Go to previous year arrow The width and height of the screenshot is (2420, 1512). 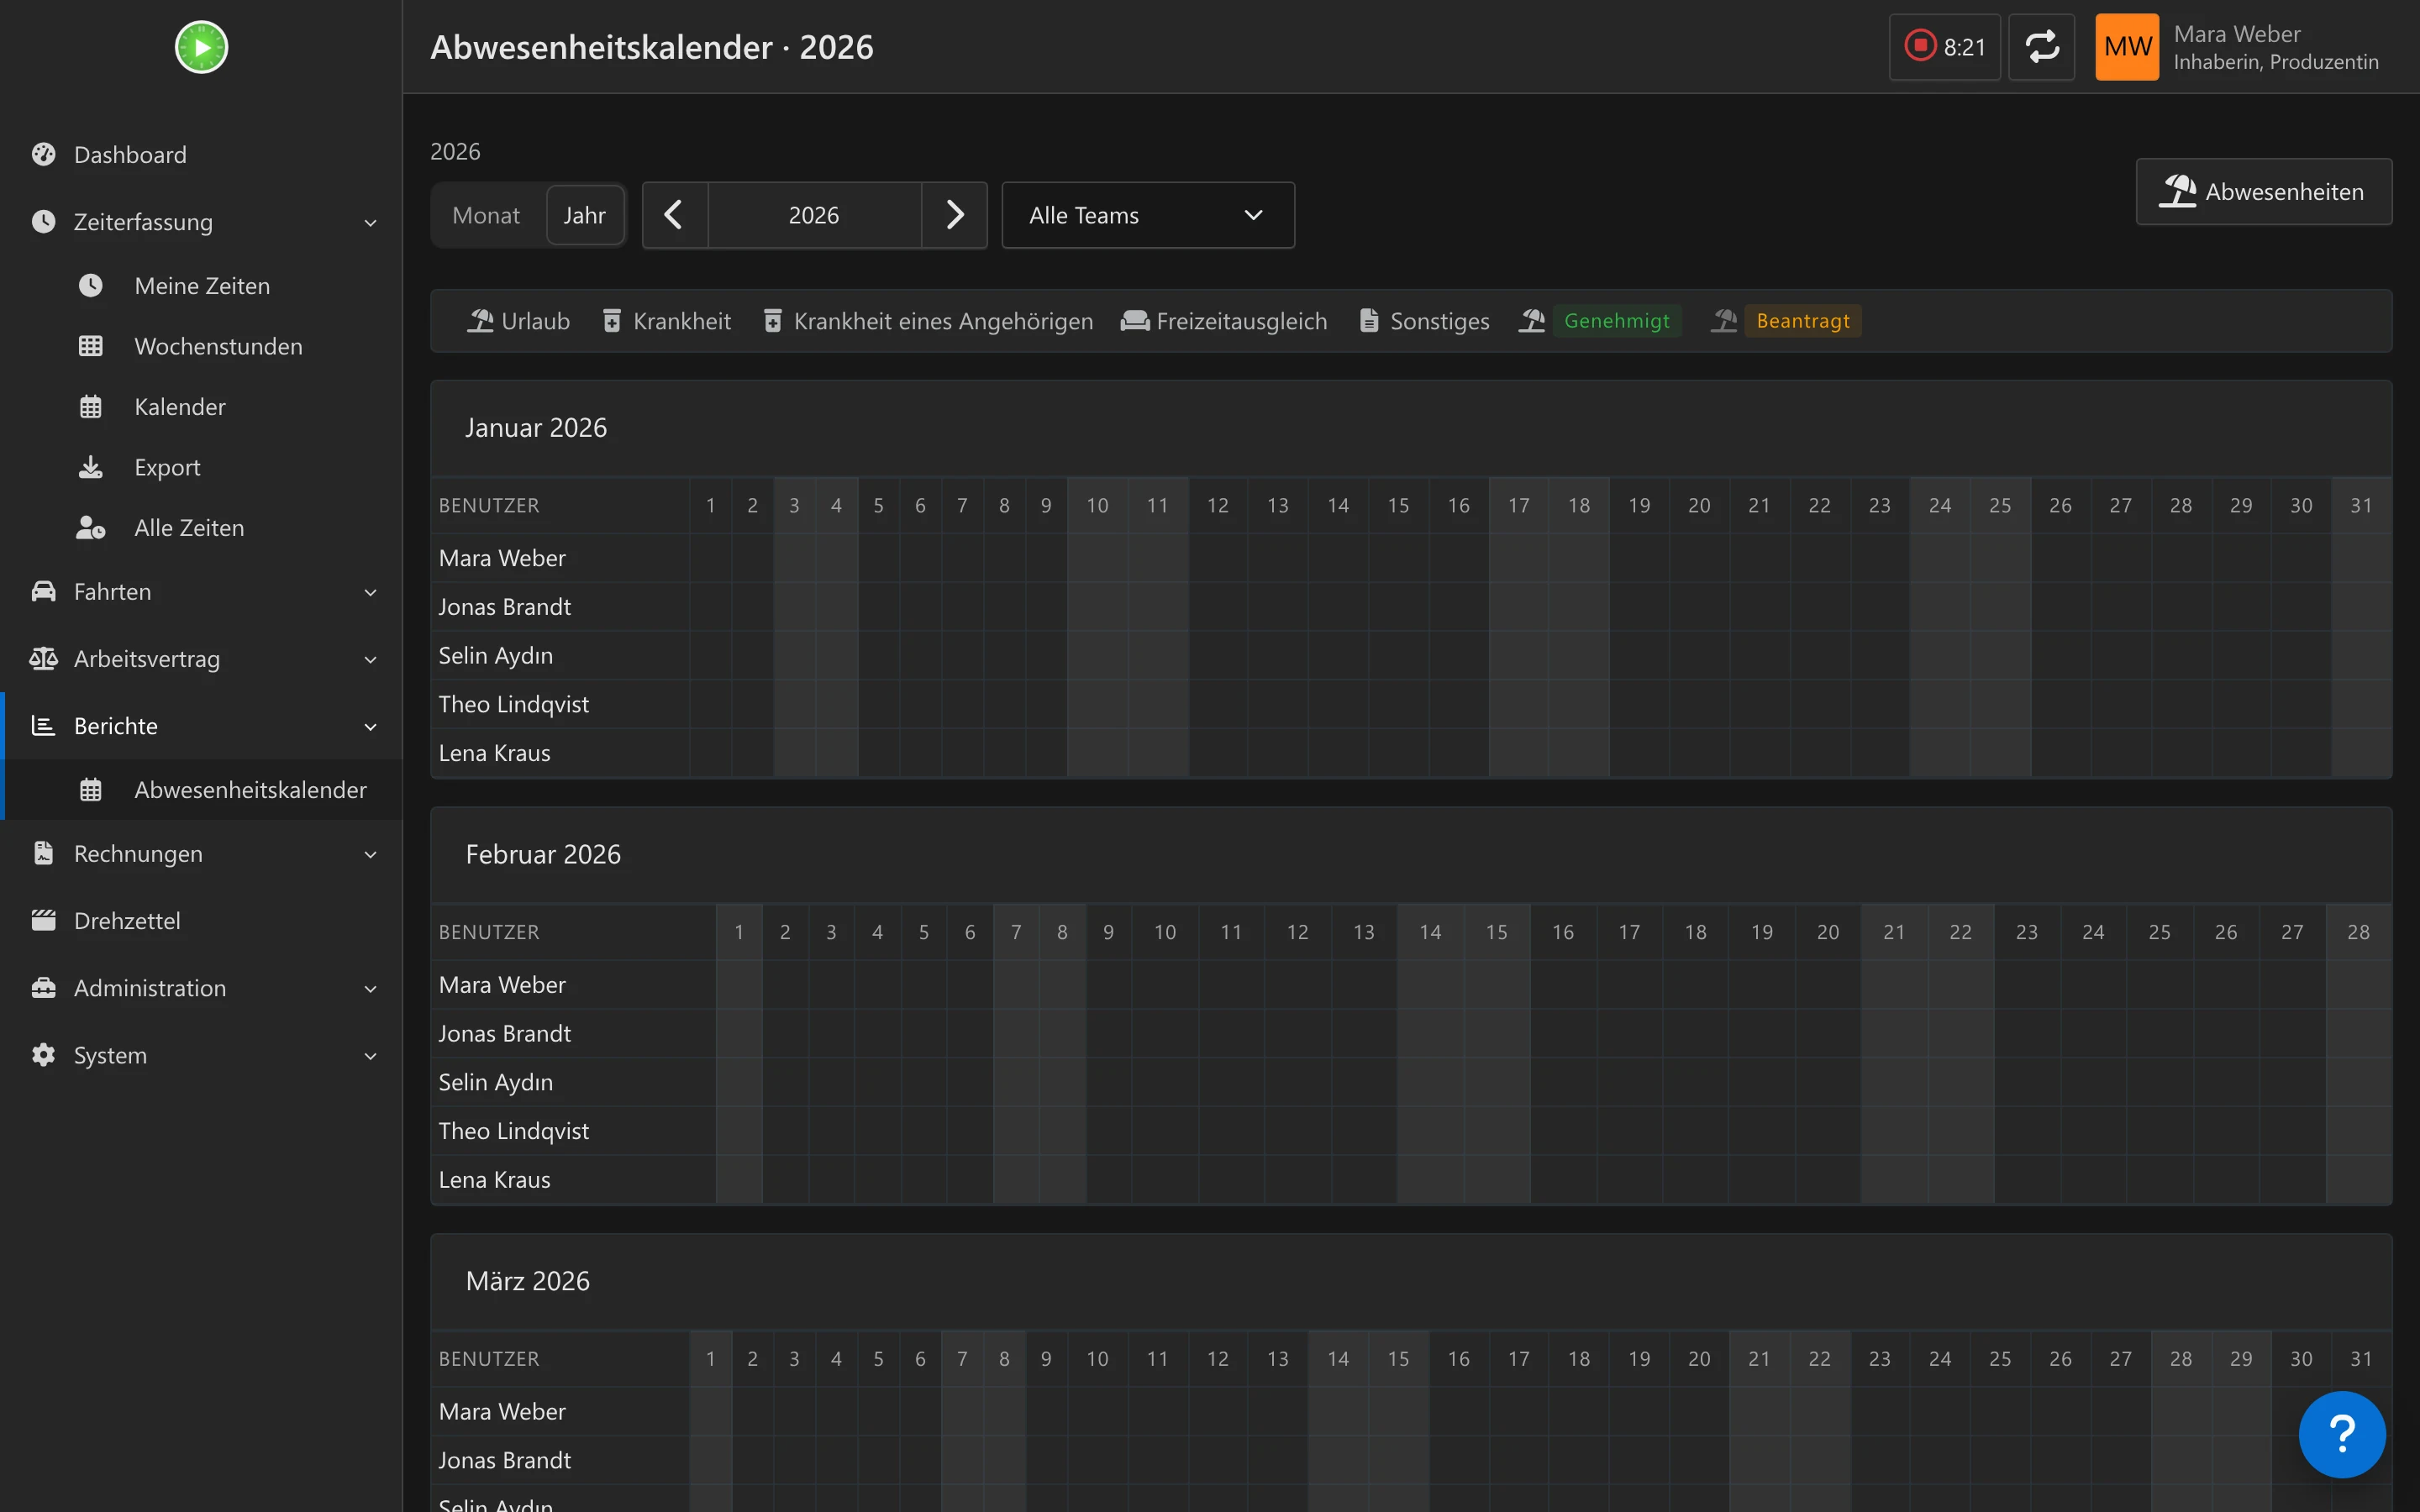pyautogui.click(x=674, y=215)
